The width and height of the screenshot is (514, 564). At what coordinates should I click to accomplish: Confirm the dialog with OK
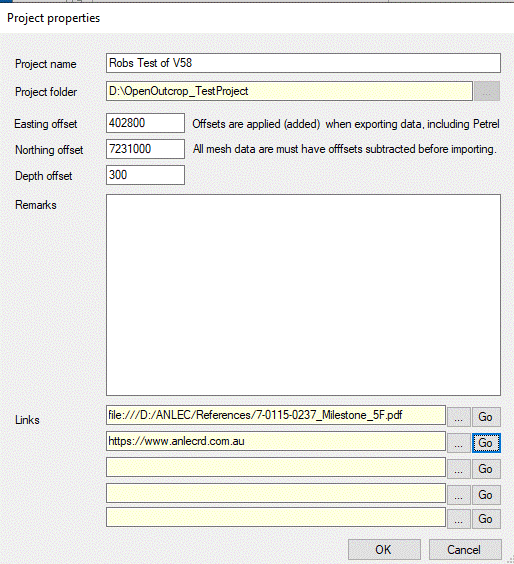pos(384,550)
